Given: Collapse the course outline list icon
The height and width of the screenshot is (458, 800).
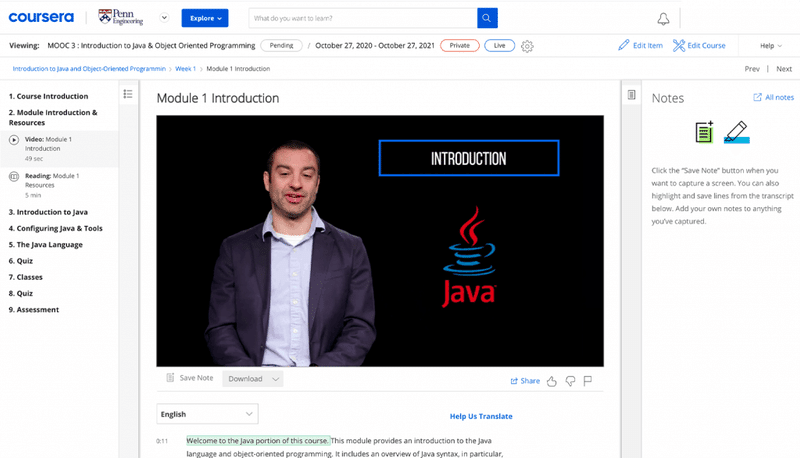Looking at the screenshot, I should pyautogui.click(x=128, y=94).
